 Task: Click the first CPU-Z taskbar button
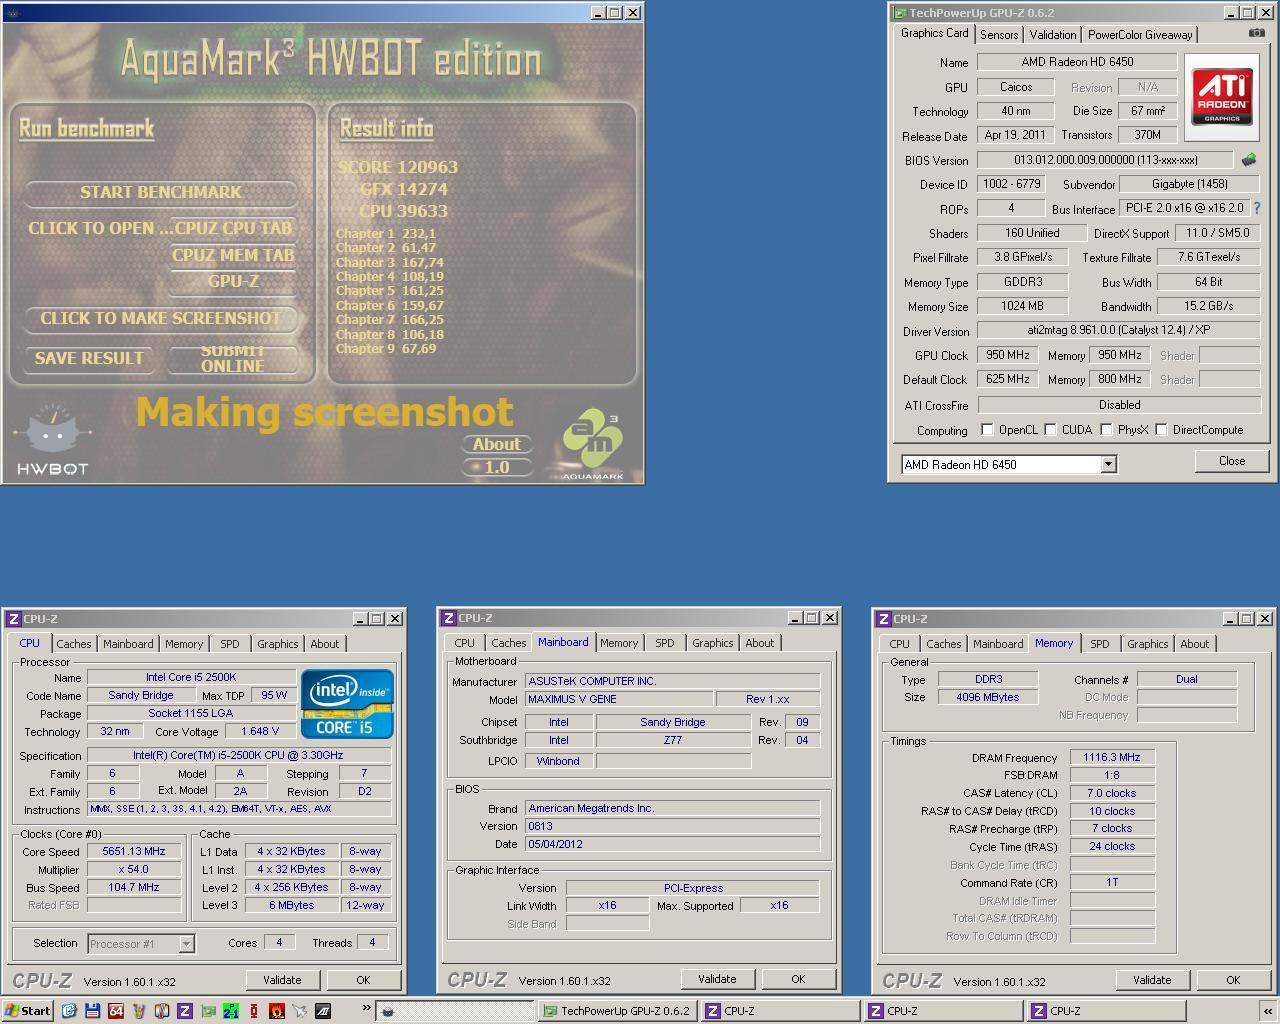(x=780, y=1011)
